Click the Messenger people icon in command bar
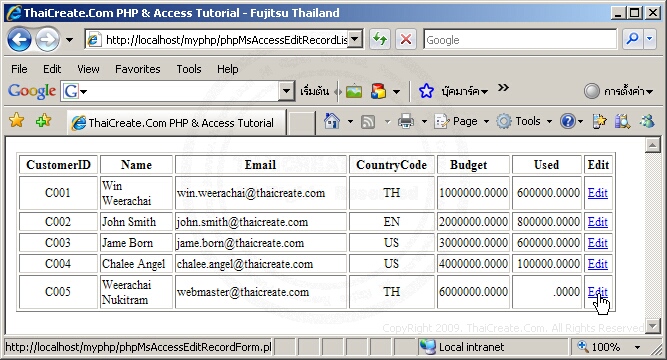 point(647,122)
